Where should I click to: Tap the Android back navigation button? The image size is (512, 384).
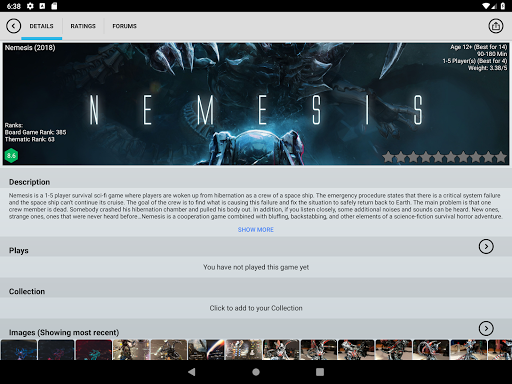point(192,372)
